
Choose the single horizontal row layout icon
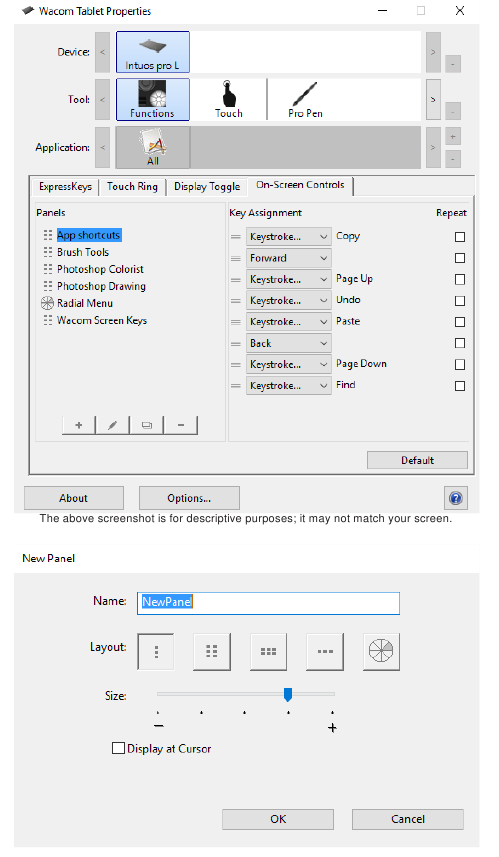[x=325, y=651]
